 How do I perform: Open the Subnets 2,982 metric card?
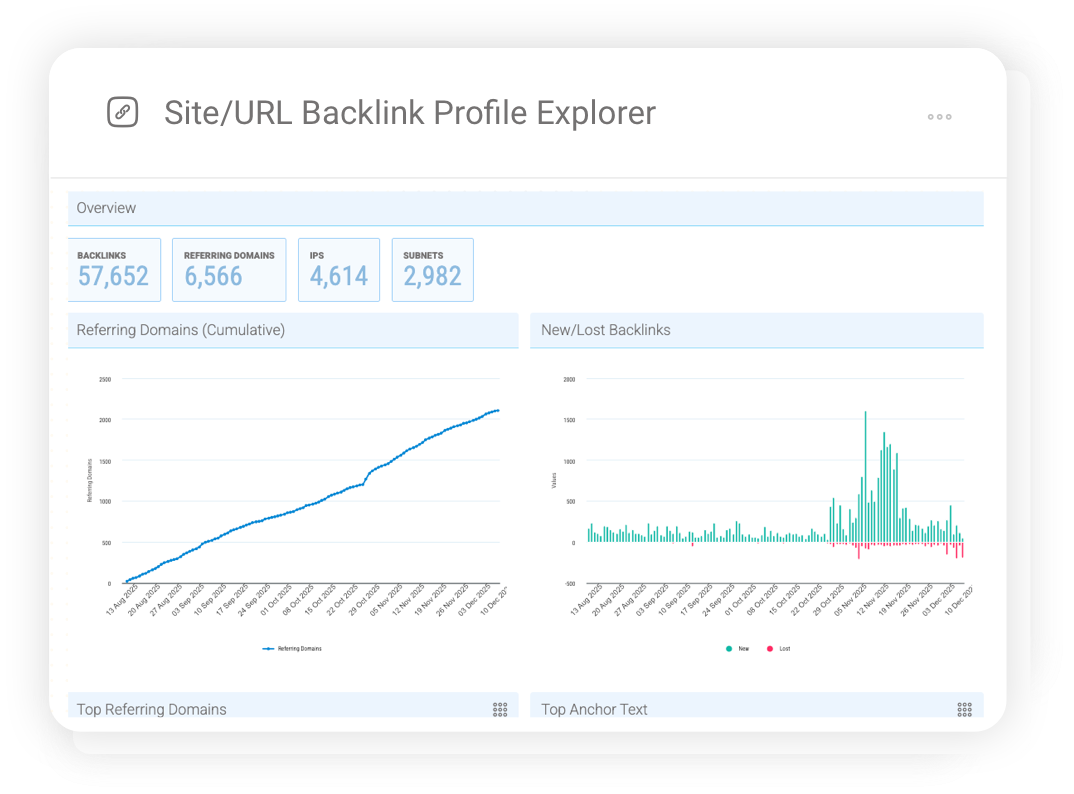tap(432, 269)
